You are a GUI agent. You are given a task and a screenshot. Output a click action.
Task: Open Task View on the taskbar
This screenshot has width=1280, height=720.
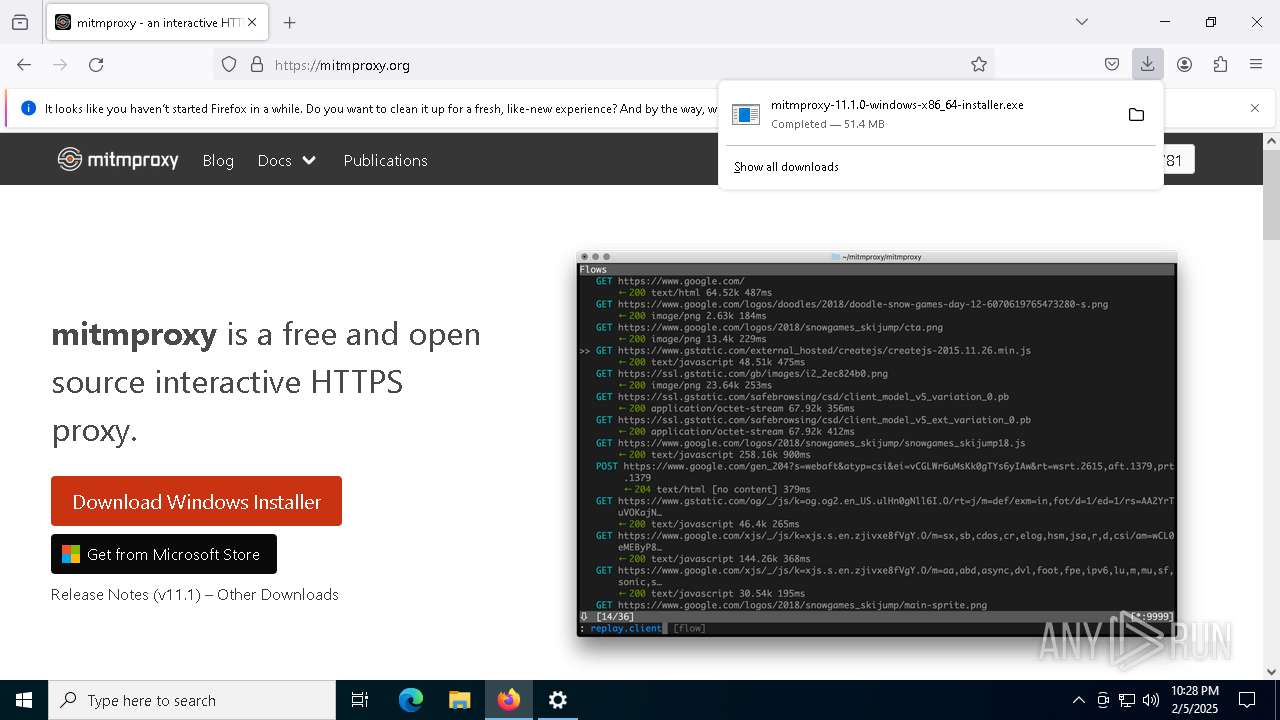click(x=360, y=700)
